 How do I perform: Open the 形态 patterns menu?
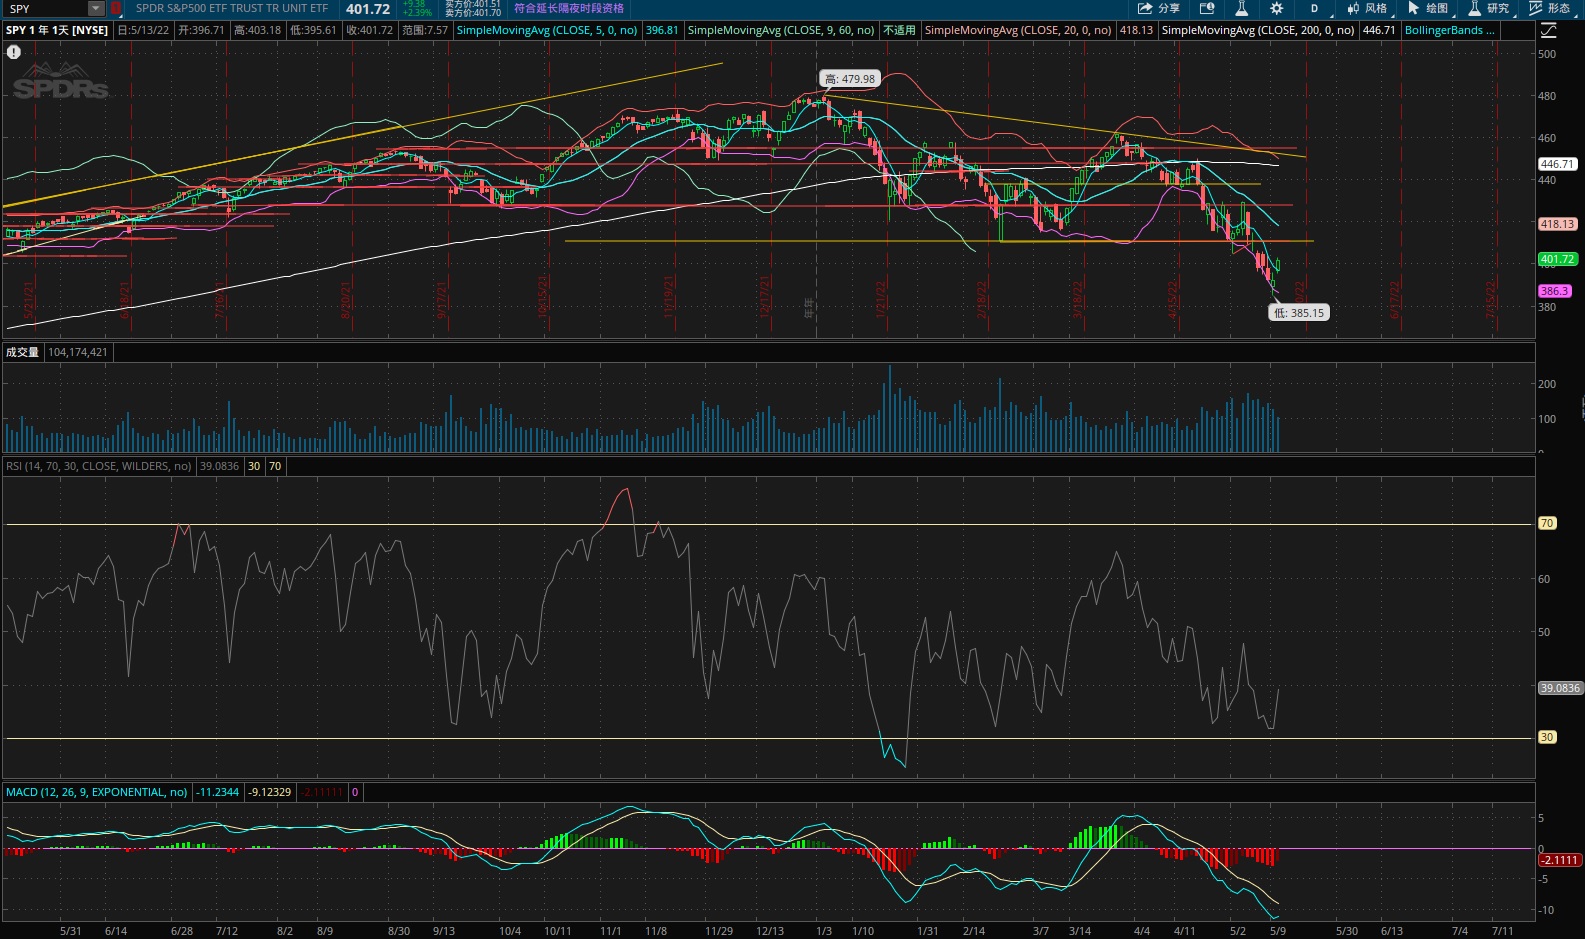1550,8
